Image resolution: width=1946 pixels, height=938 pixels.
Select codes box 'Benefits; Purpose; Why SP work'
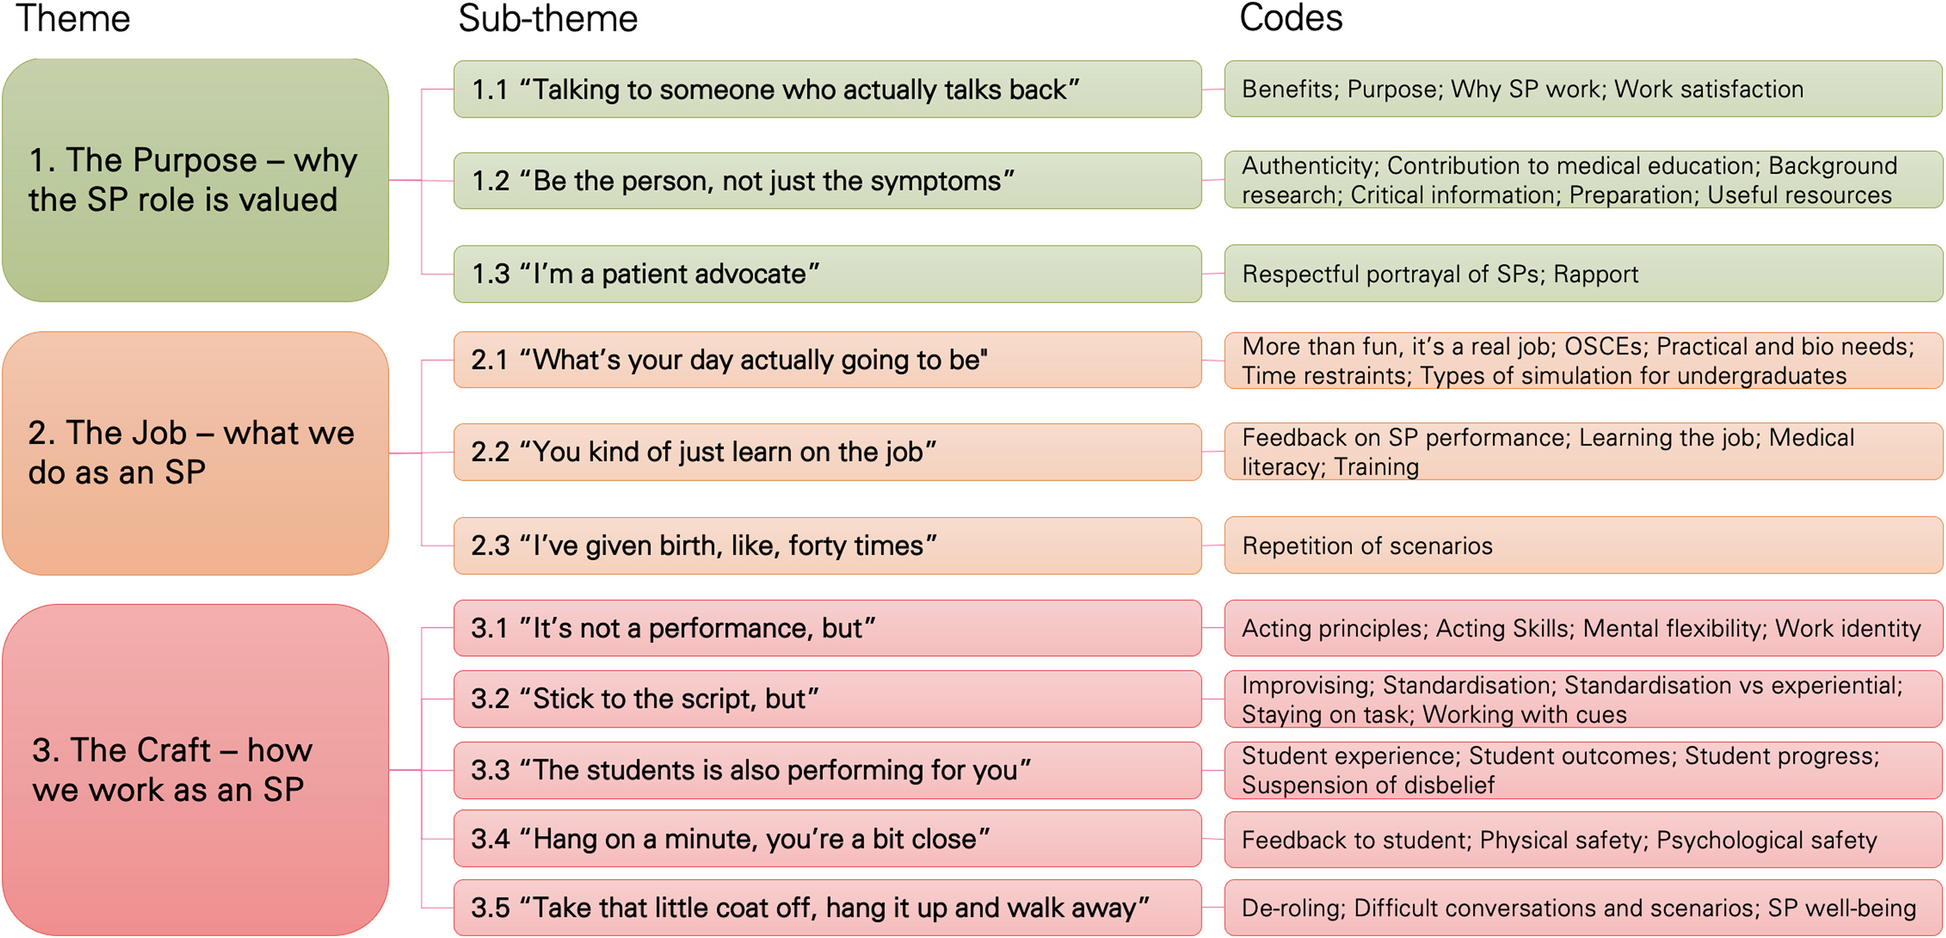pyautogui.click(x=1583, y=89)
